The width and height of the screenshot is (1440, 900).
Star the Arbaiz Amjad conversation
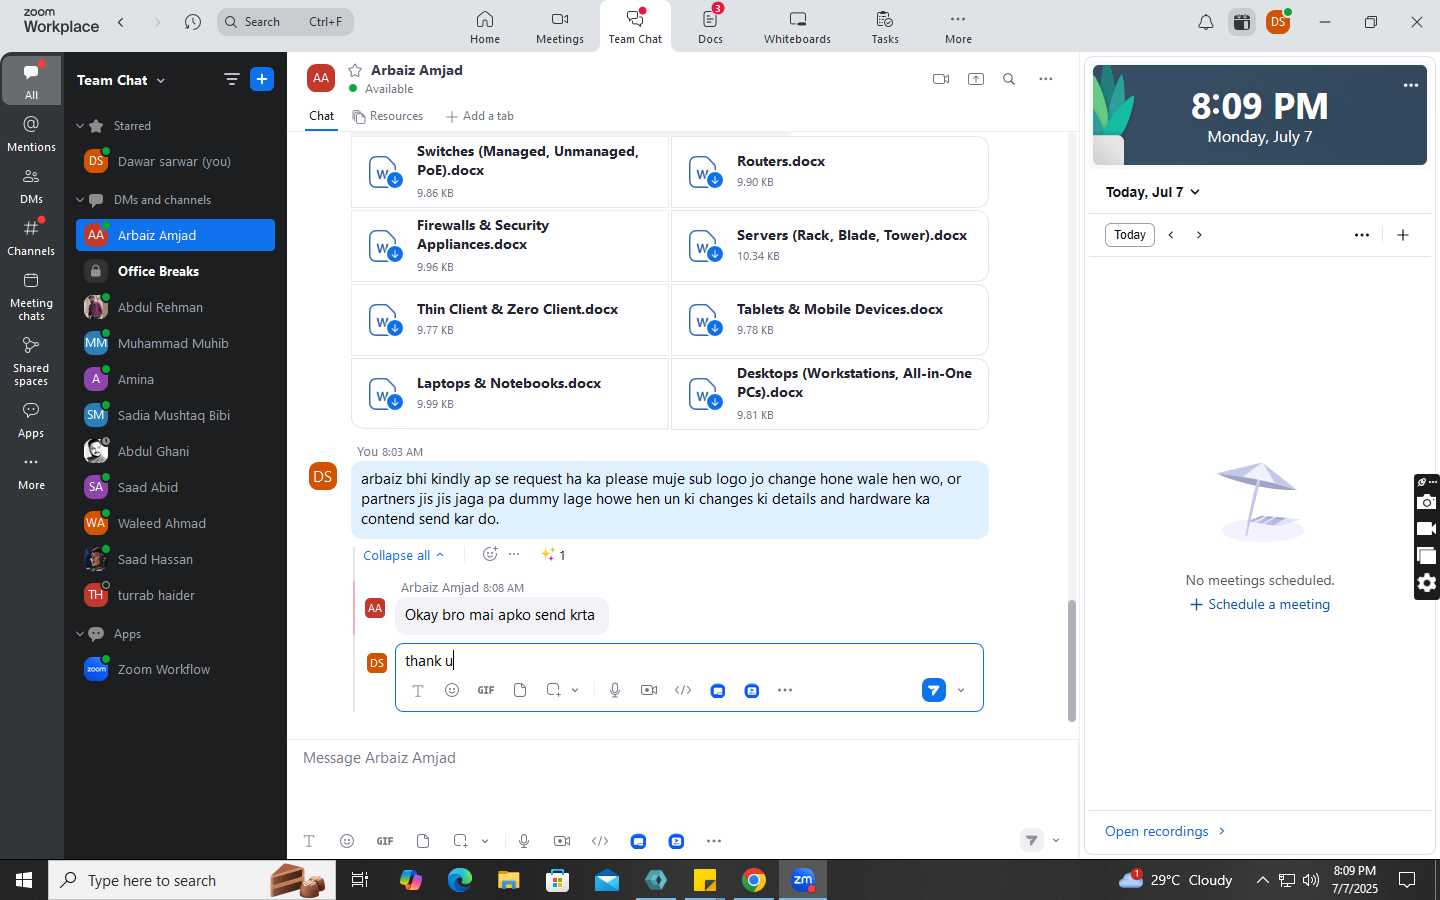coord(355,70)
